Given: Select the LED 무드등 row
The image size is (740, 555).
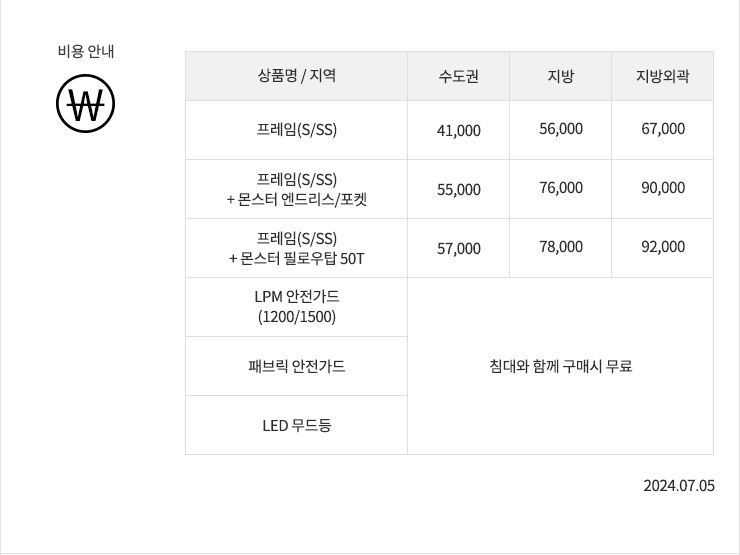Looking at the screenshot, I should tap(296, 425).
